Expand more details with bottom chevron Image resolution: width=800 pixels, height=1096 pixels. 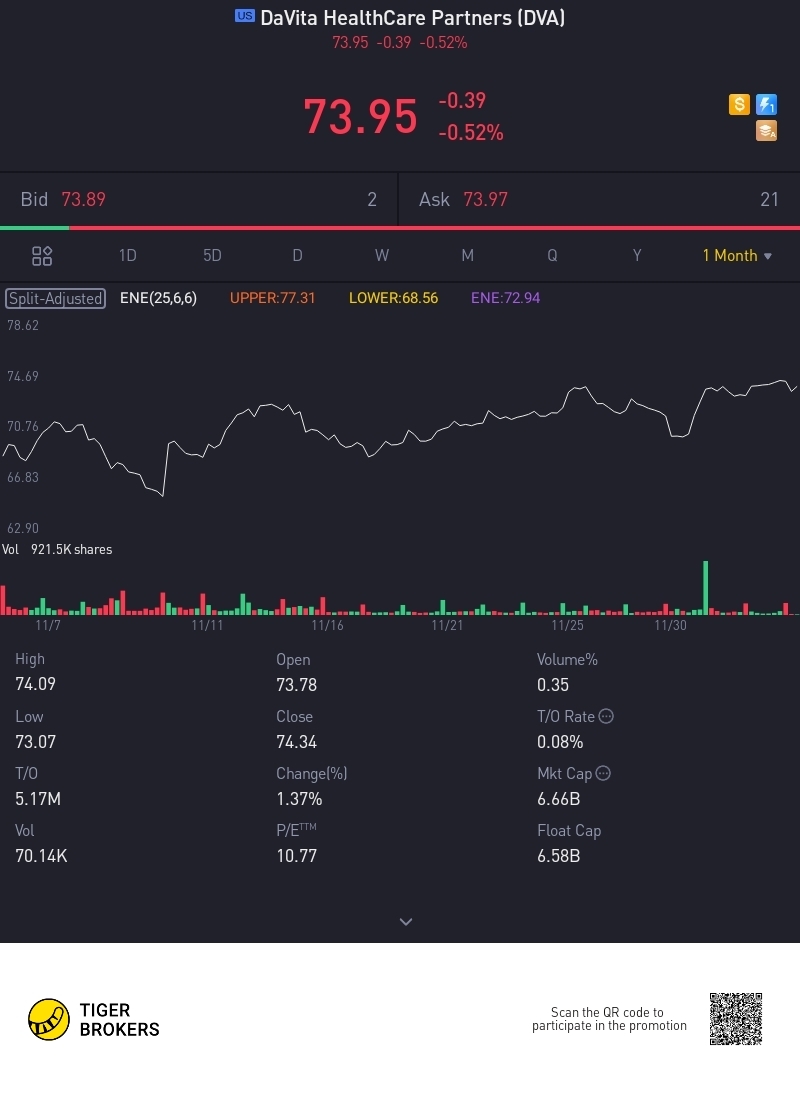pos(406,921)
